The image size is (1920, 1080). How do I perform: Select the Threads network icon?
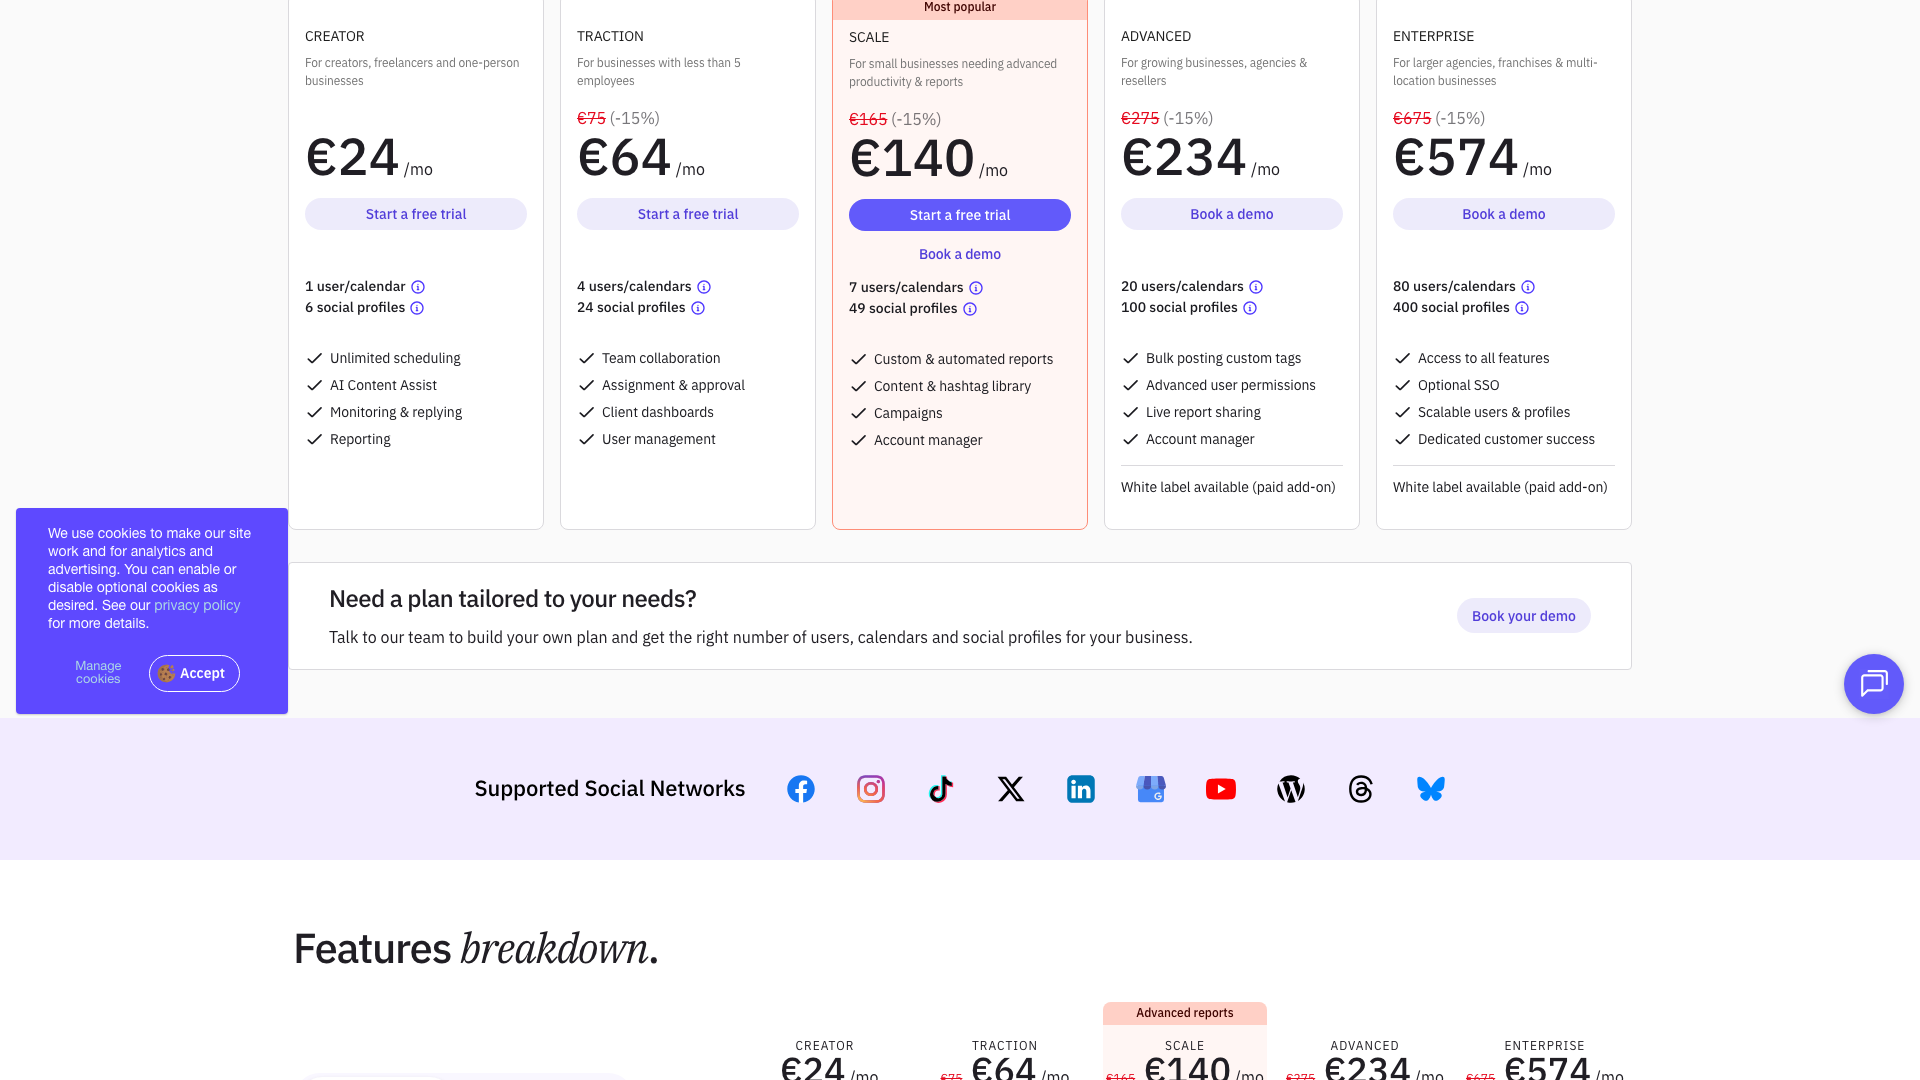[x=1361, y=789]
